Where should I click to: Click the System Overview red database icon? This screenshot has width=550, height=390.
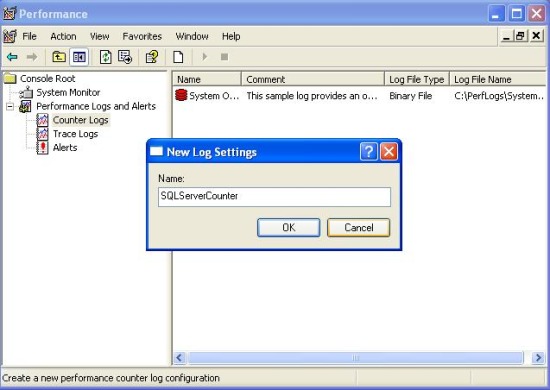point(181,95)
